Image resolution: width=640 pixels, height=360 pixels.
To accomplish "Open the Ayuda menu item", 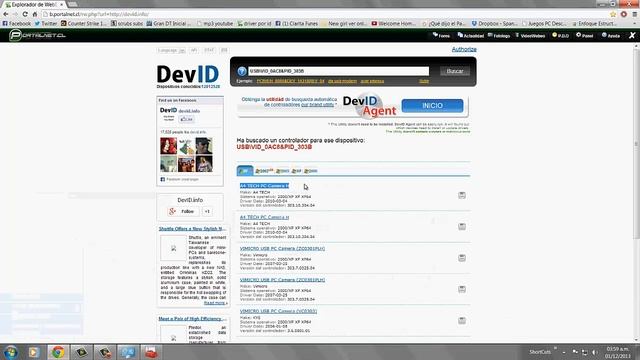I will pos(611,36).
